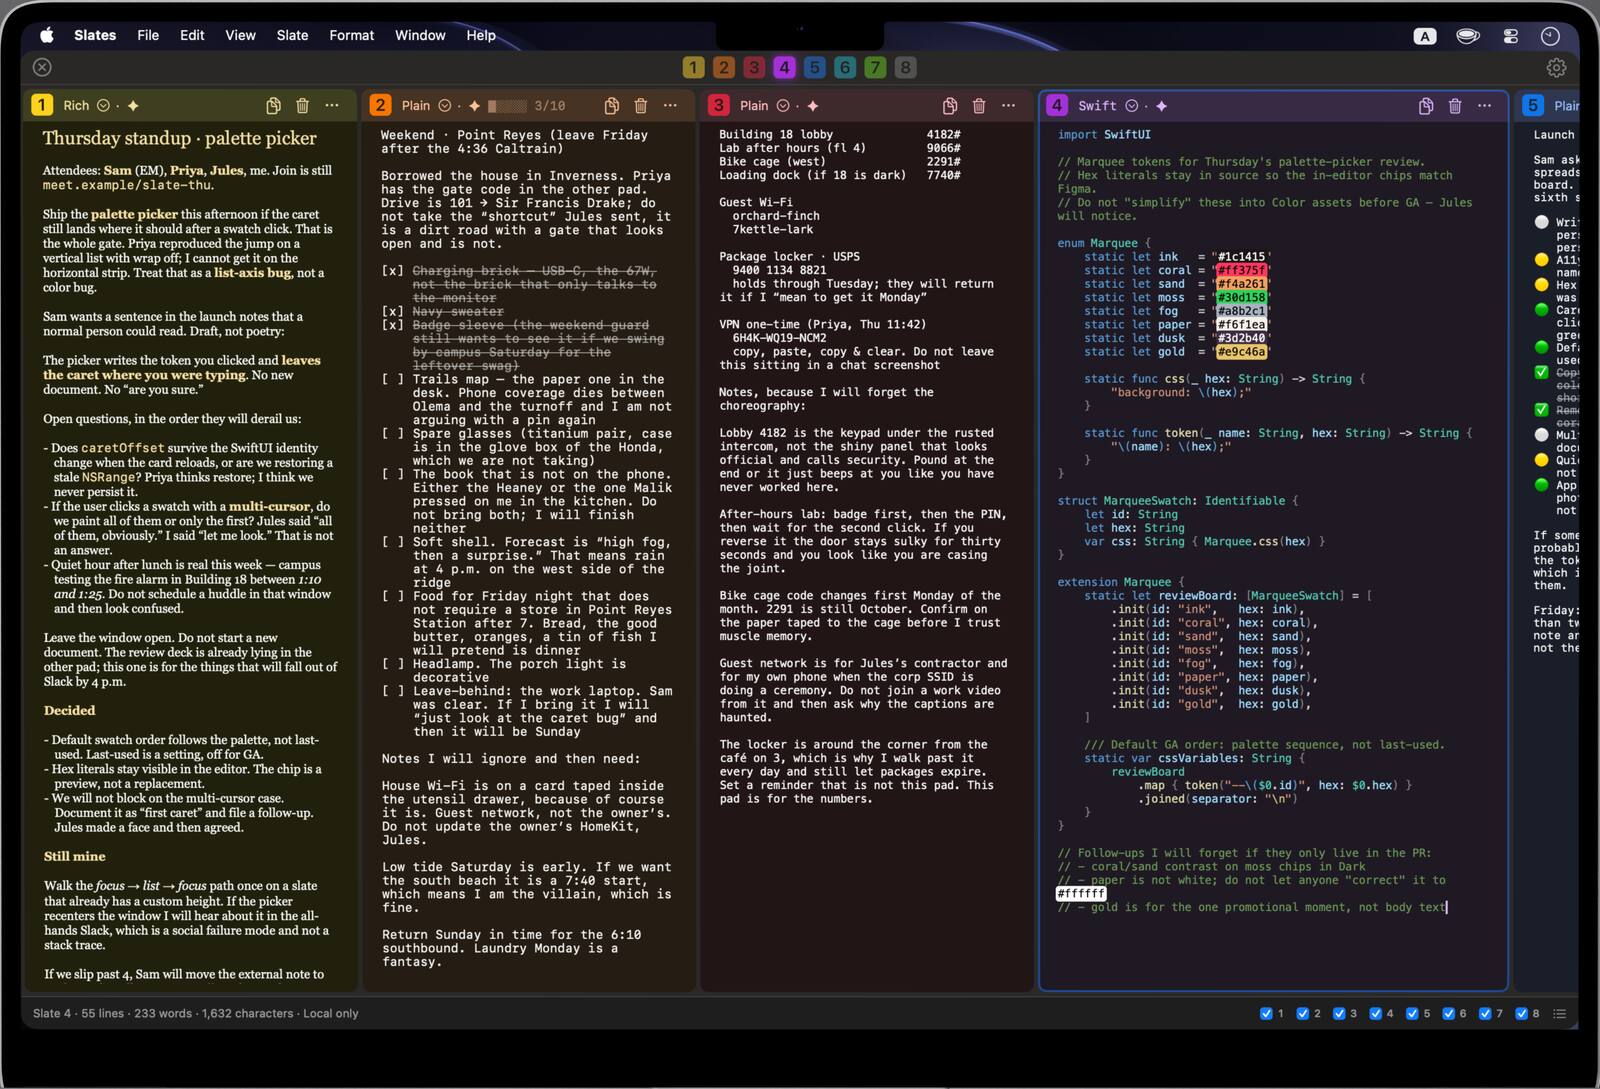Open the settings gear at top right
Viewport: 1600px width, 1089px height.
coord(1556,67)
